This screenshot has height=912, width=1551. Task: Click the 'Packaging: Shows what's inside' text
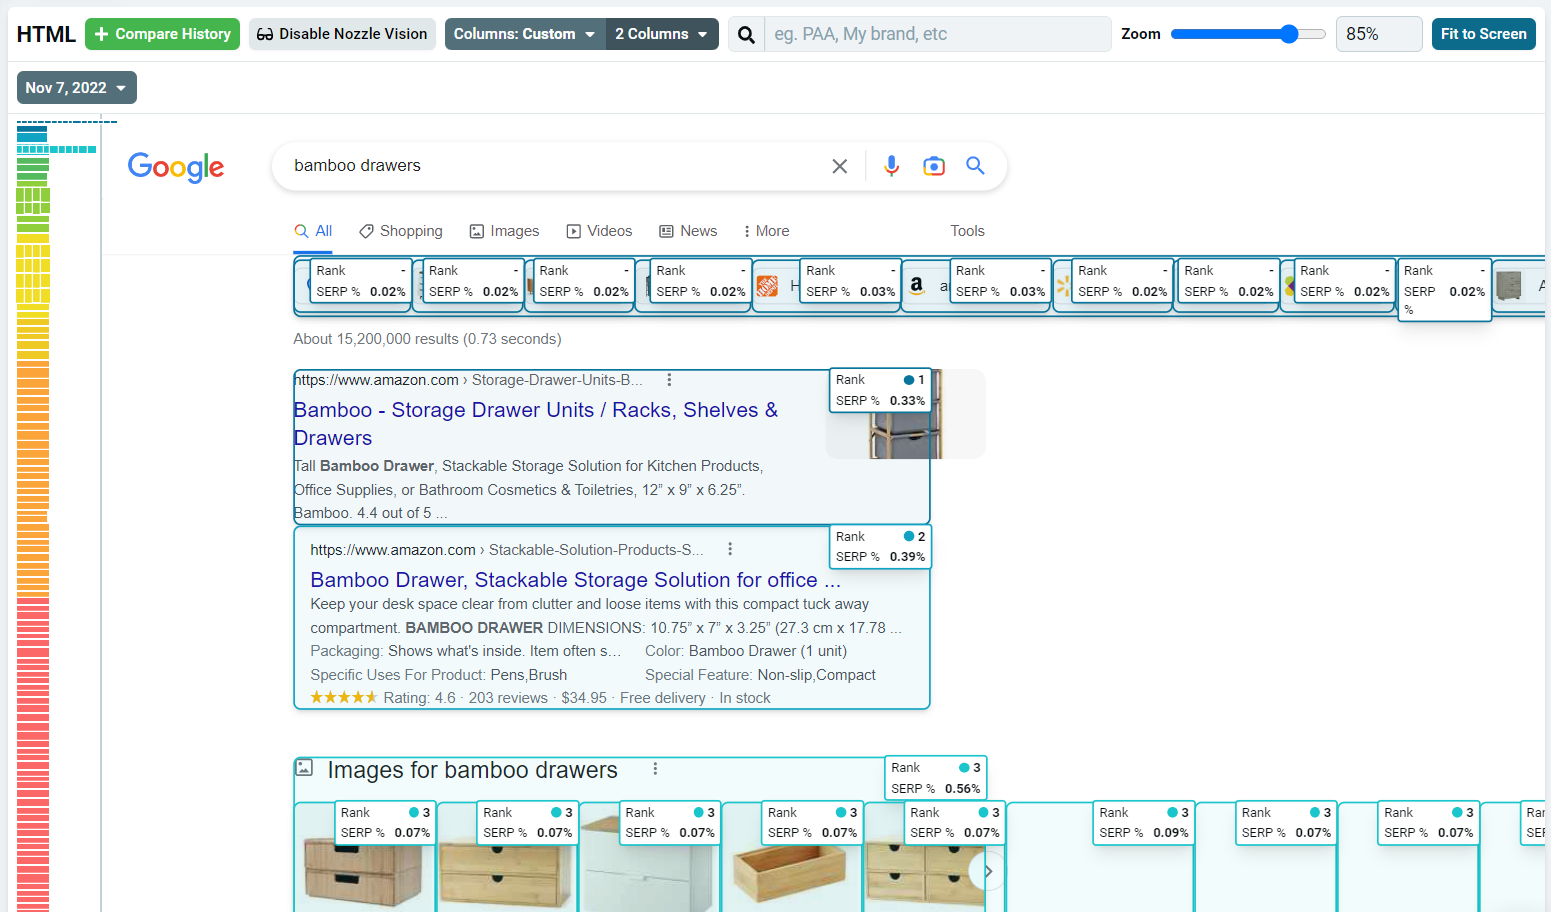point(465,651)
